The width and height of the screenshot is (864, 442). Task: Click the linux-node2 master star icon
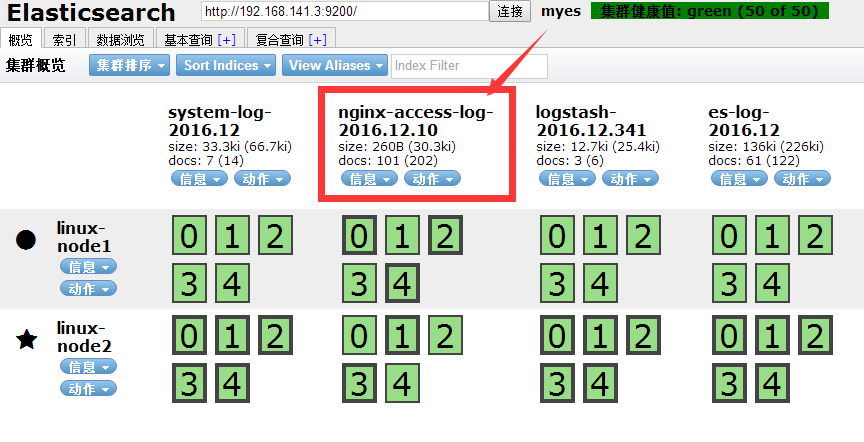click(x=26, y=339)
